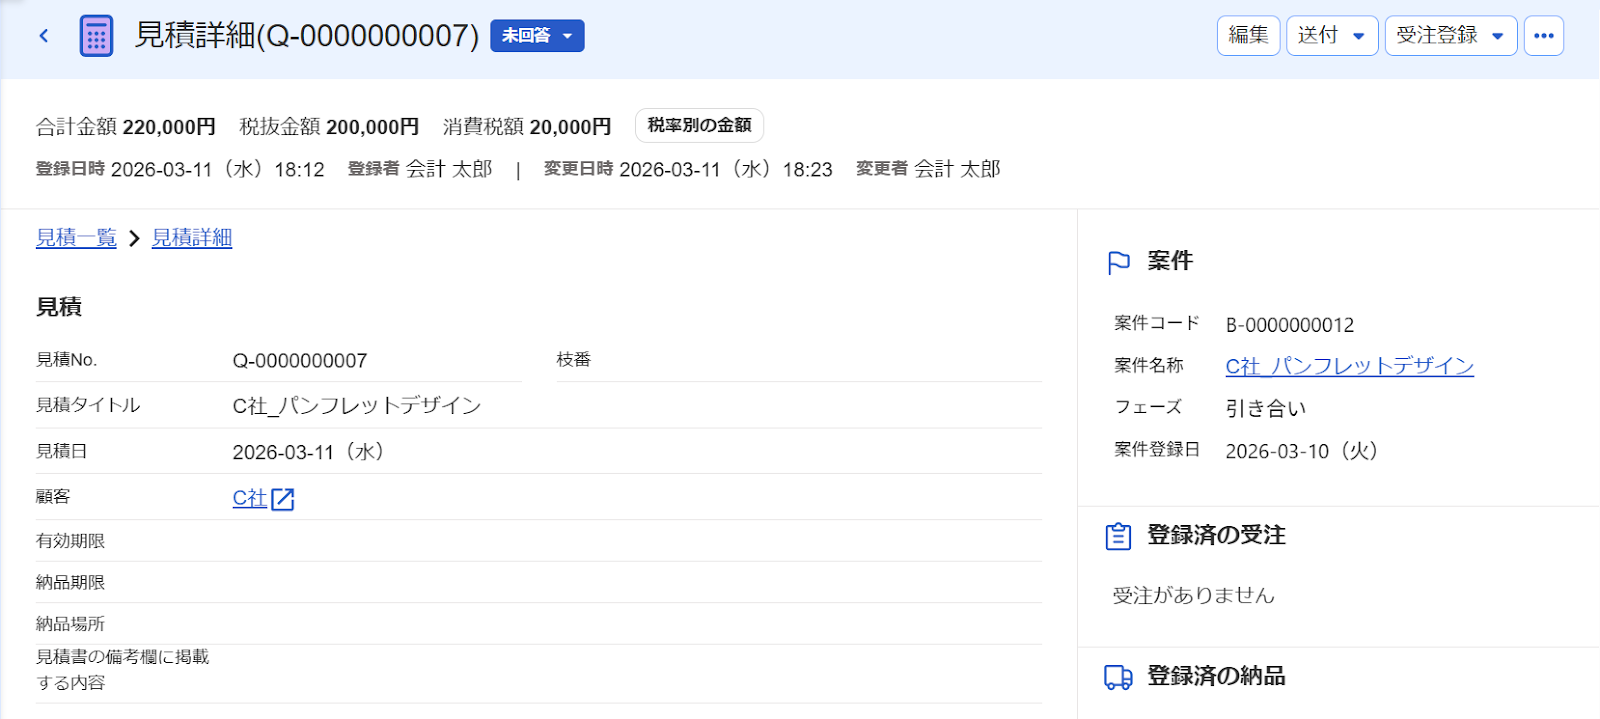Click the 合計金額 220,000円 text
This screenshot has height=719, width=1600.
click(126, 127)
